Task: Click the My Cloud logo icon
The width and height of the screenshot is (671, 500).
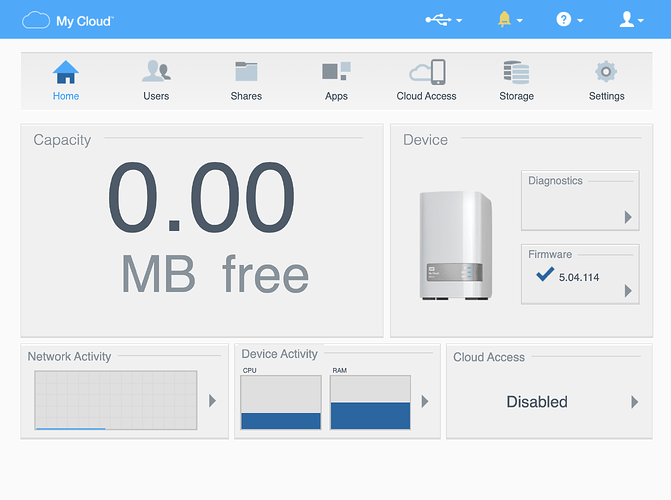Action: (x=36, y=20)
